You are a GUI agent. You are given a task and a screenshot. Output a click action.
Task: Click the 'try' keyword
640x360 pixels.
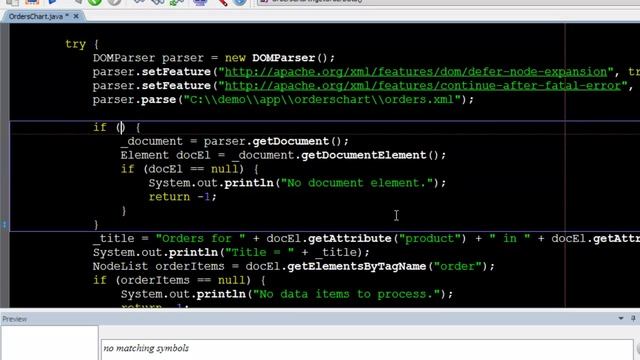76,44
